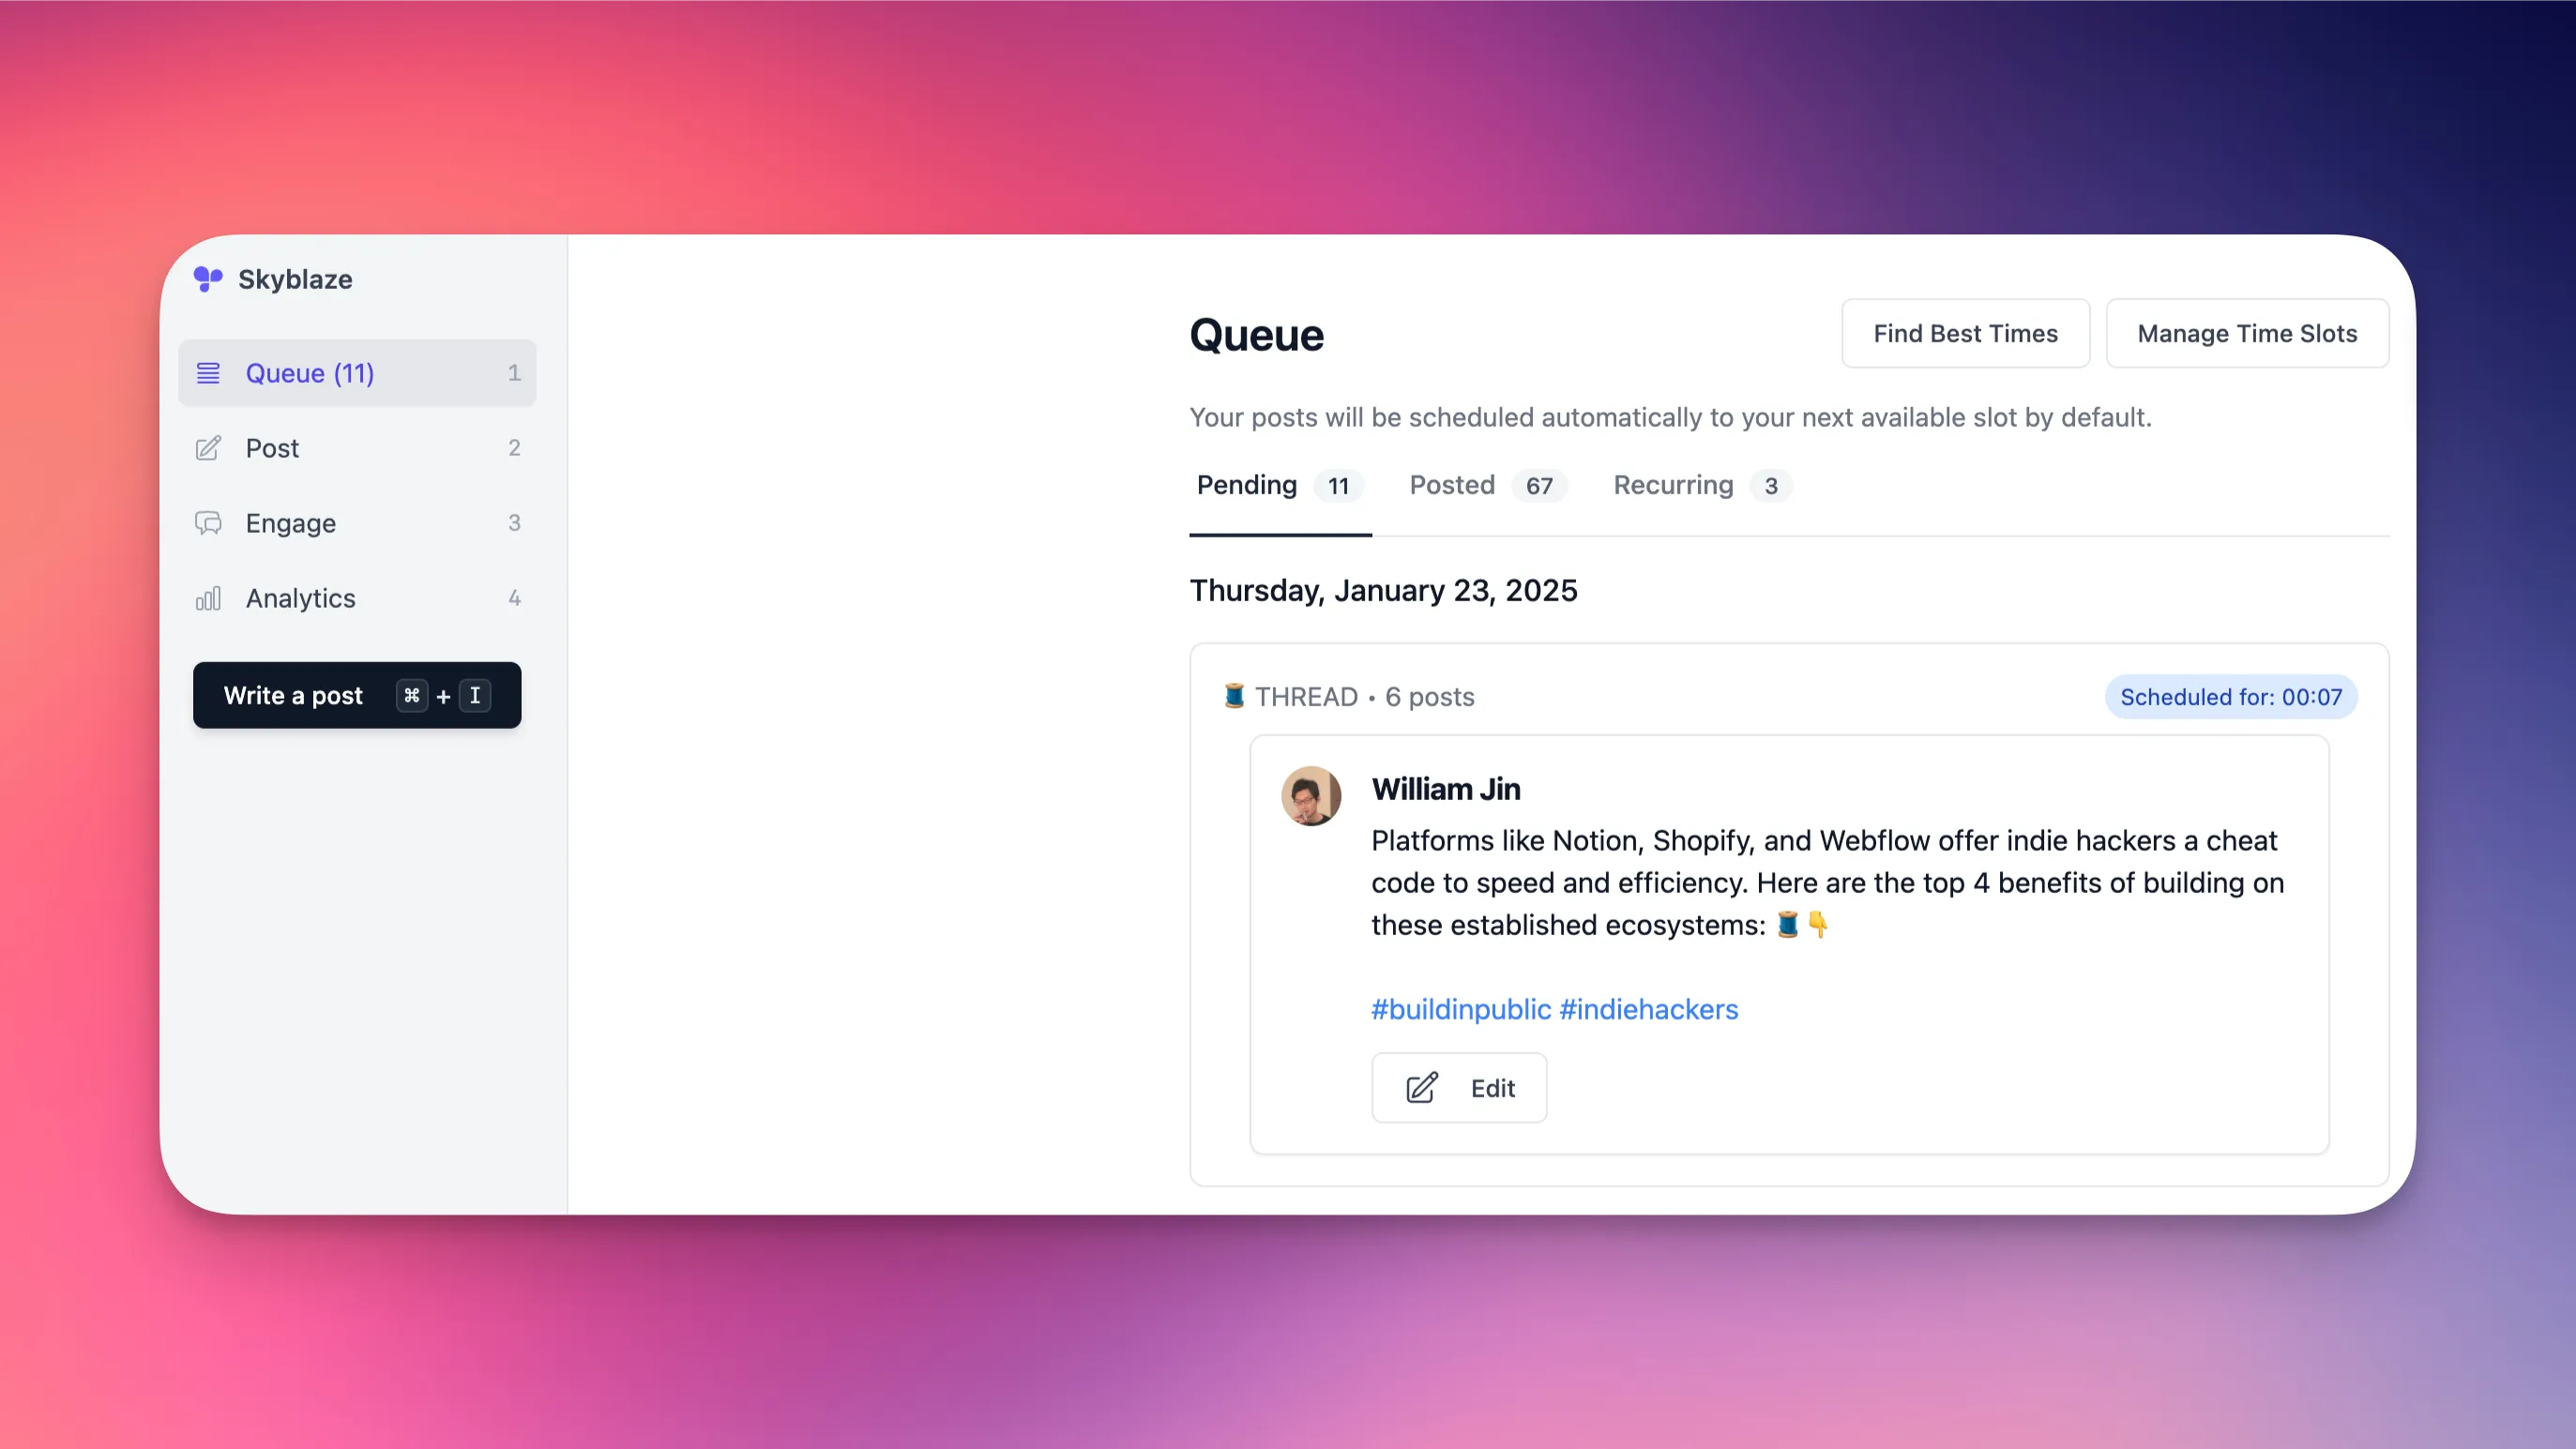The height and width of the screenshot is (1449, 2576).
Task: Click the Post navigation icon in sidebar
Action: pos(207,447)
